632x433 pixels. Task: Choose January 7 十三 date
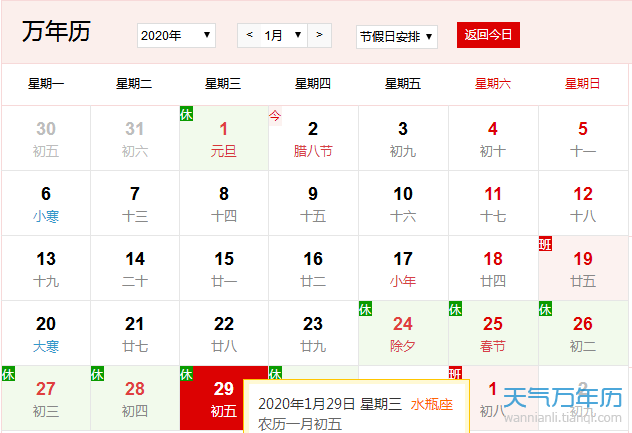[135, 204]
